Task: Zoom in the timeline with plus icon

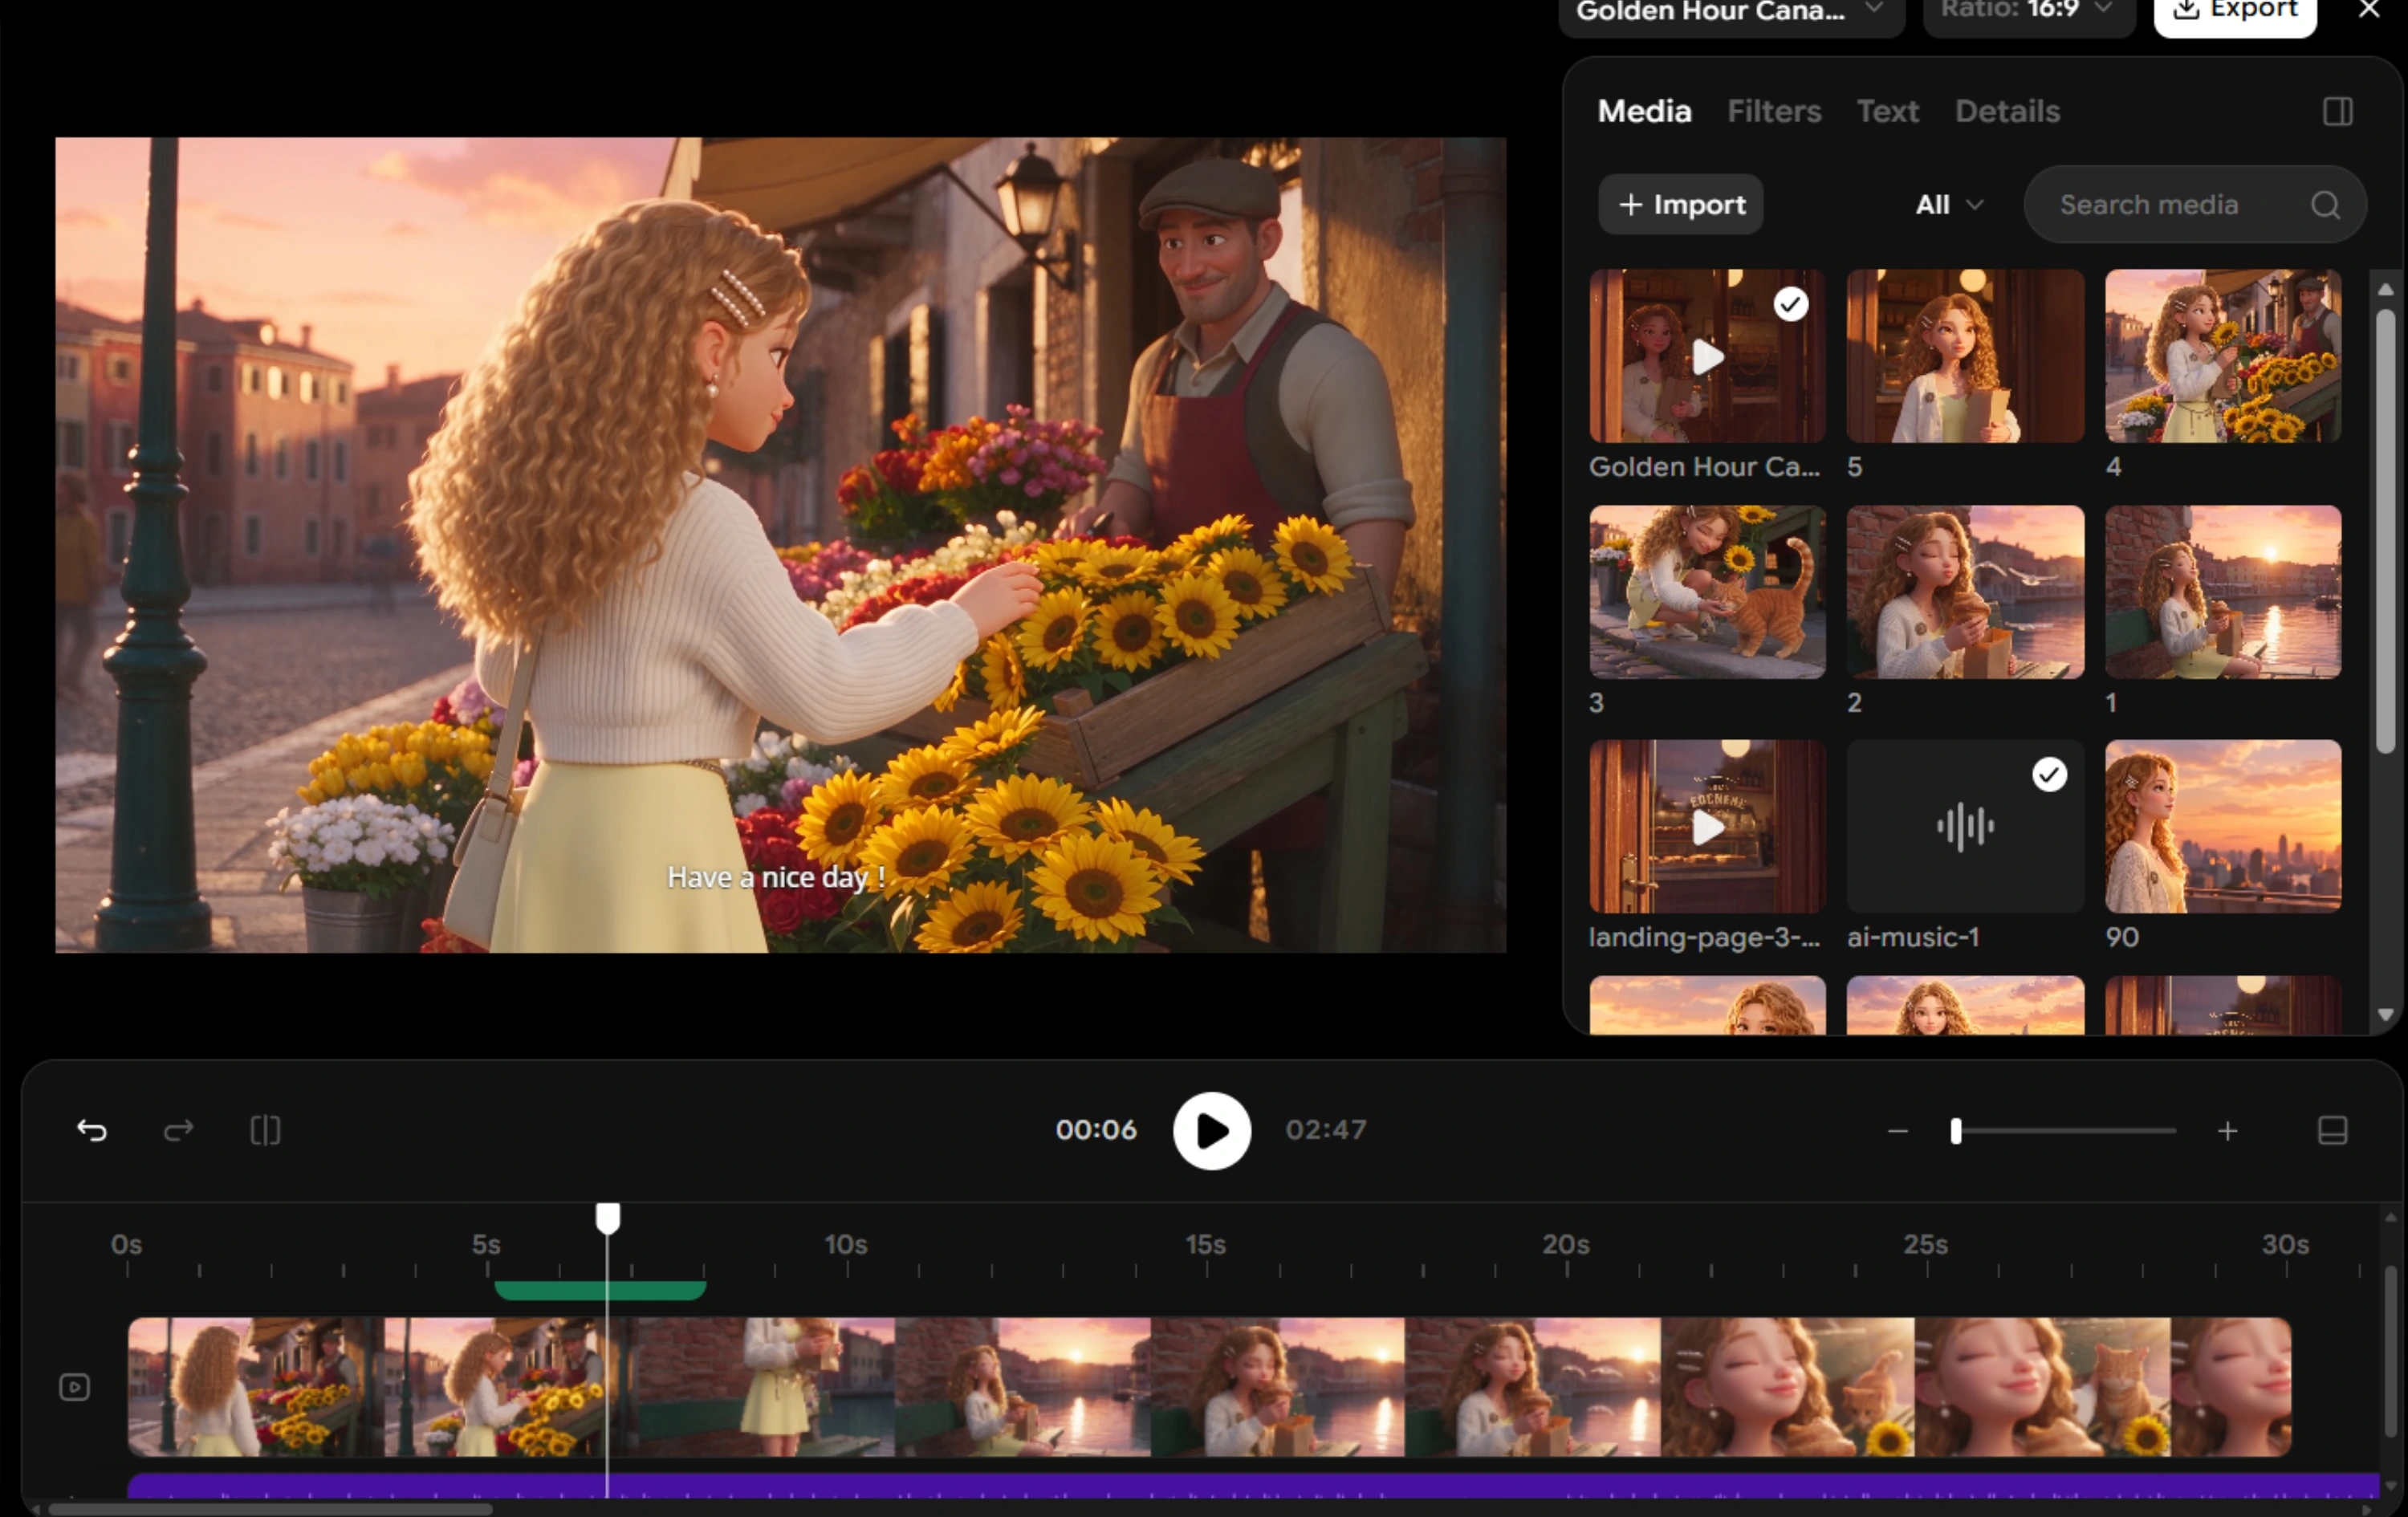Action: 2227,1131
